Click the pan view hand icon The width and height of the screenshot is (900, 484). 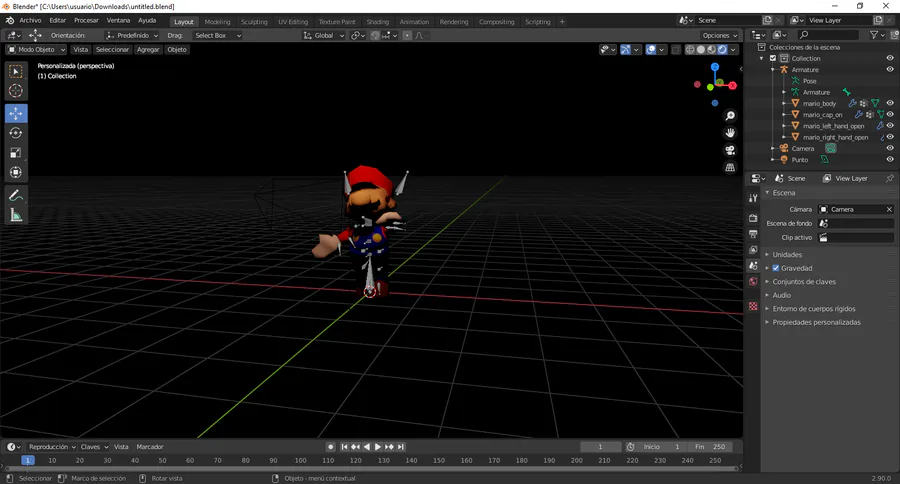[730, 133]
